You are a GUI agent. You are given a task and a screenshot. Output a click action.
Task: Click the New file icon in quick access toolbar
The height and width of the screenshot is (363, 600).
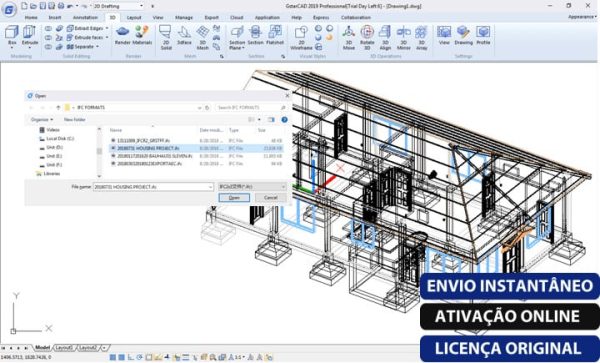point(24,6)
